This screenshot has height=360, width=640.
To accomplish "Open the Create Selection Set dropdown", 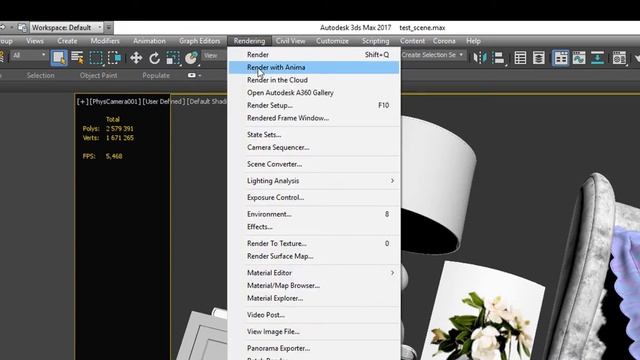I will pyautogui.click(x=433, y=55).
